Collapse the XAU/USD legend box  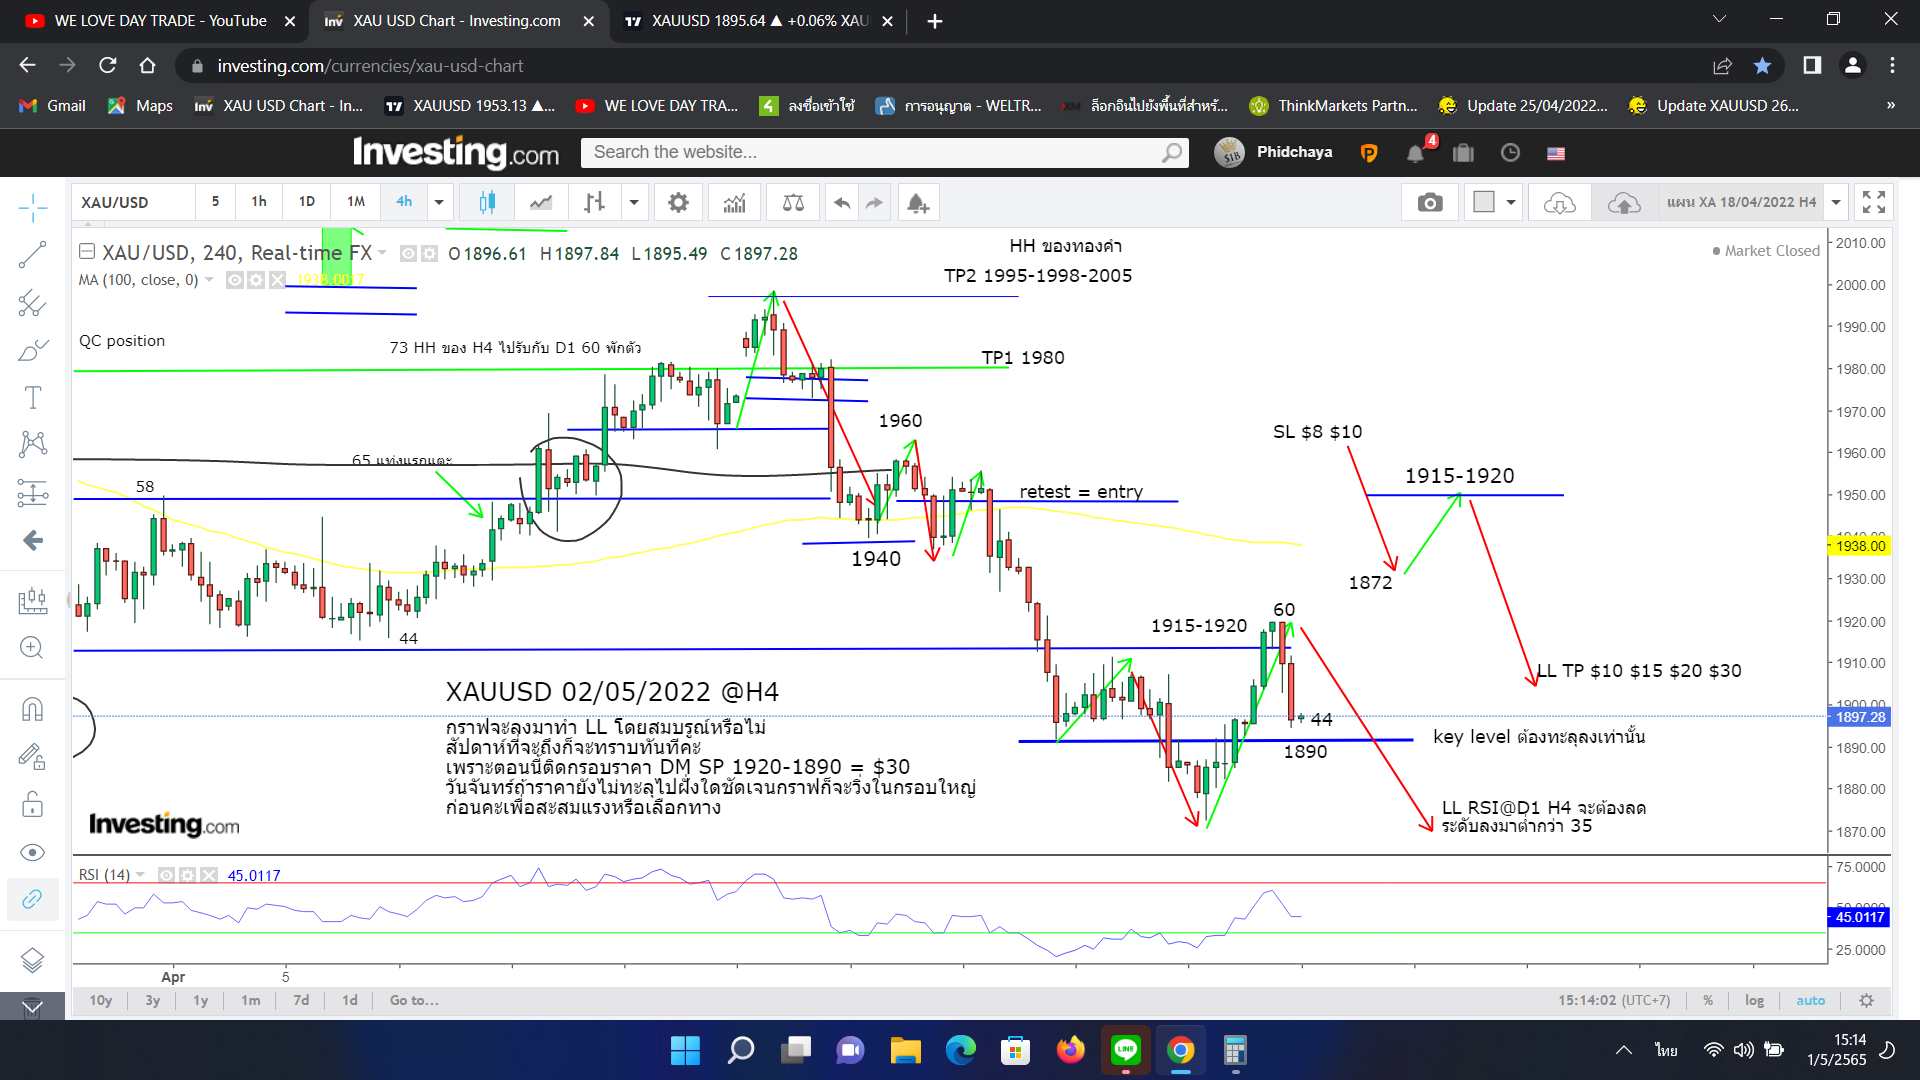coord(87,252)
